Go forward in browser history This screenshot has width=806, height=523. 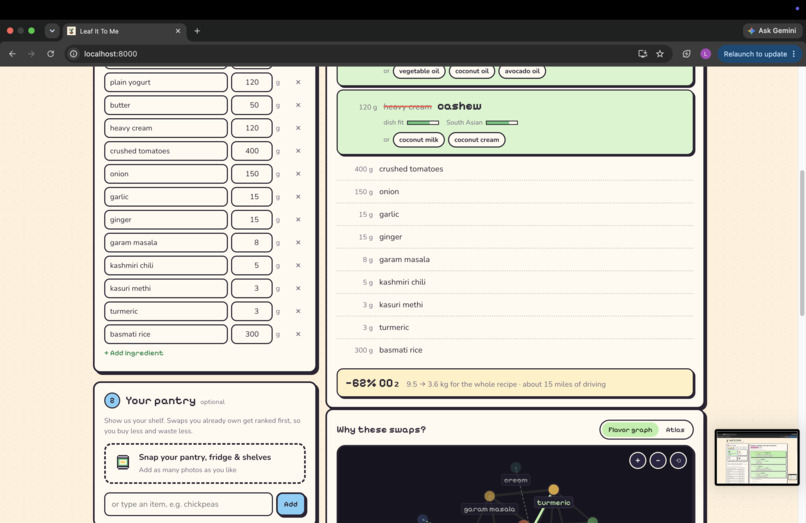31,53
